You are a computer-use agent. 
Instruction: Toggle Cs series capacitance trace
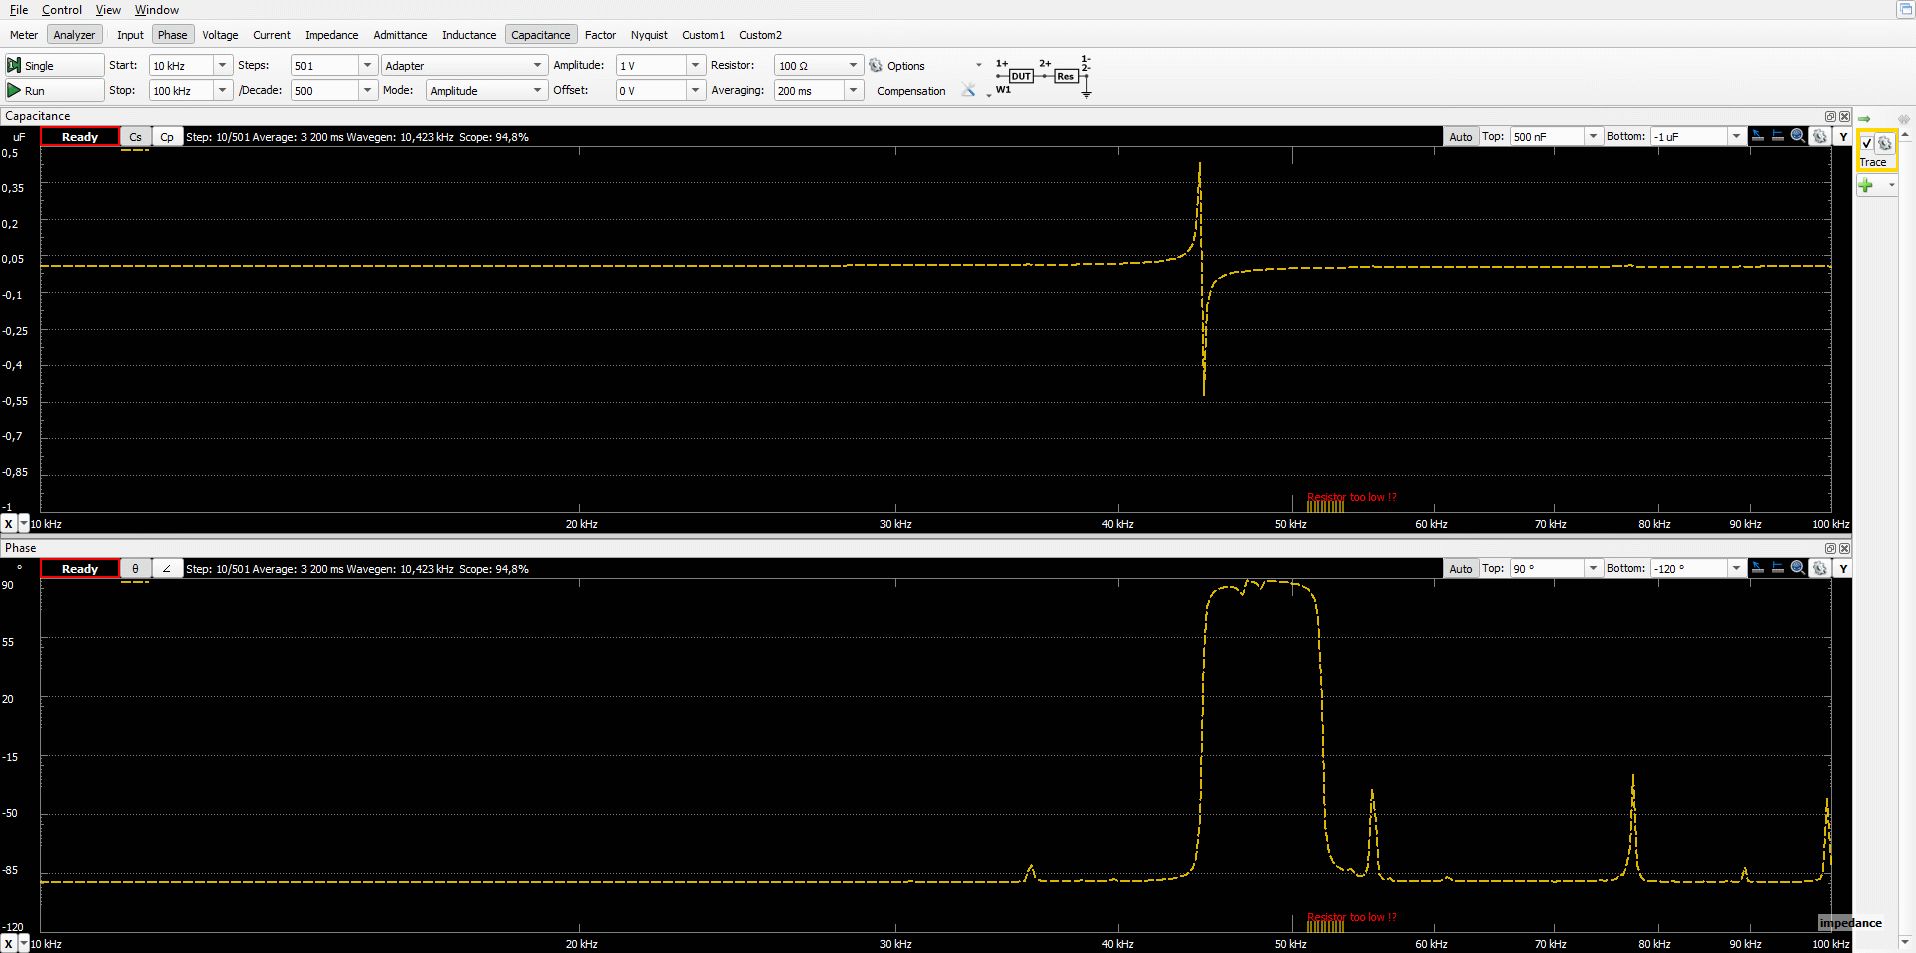pyautogui.click(x=136, y=137)
